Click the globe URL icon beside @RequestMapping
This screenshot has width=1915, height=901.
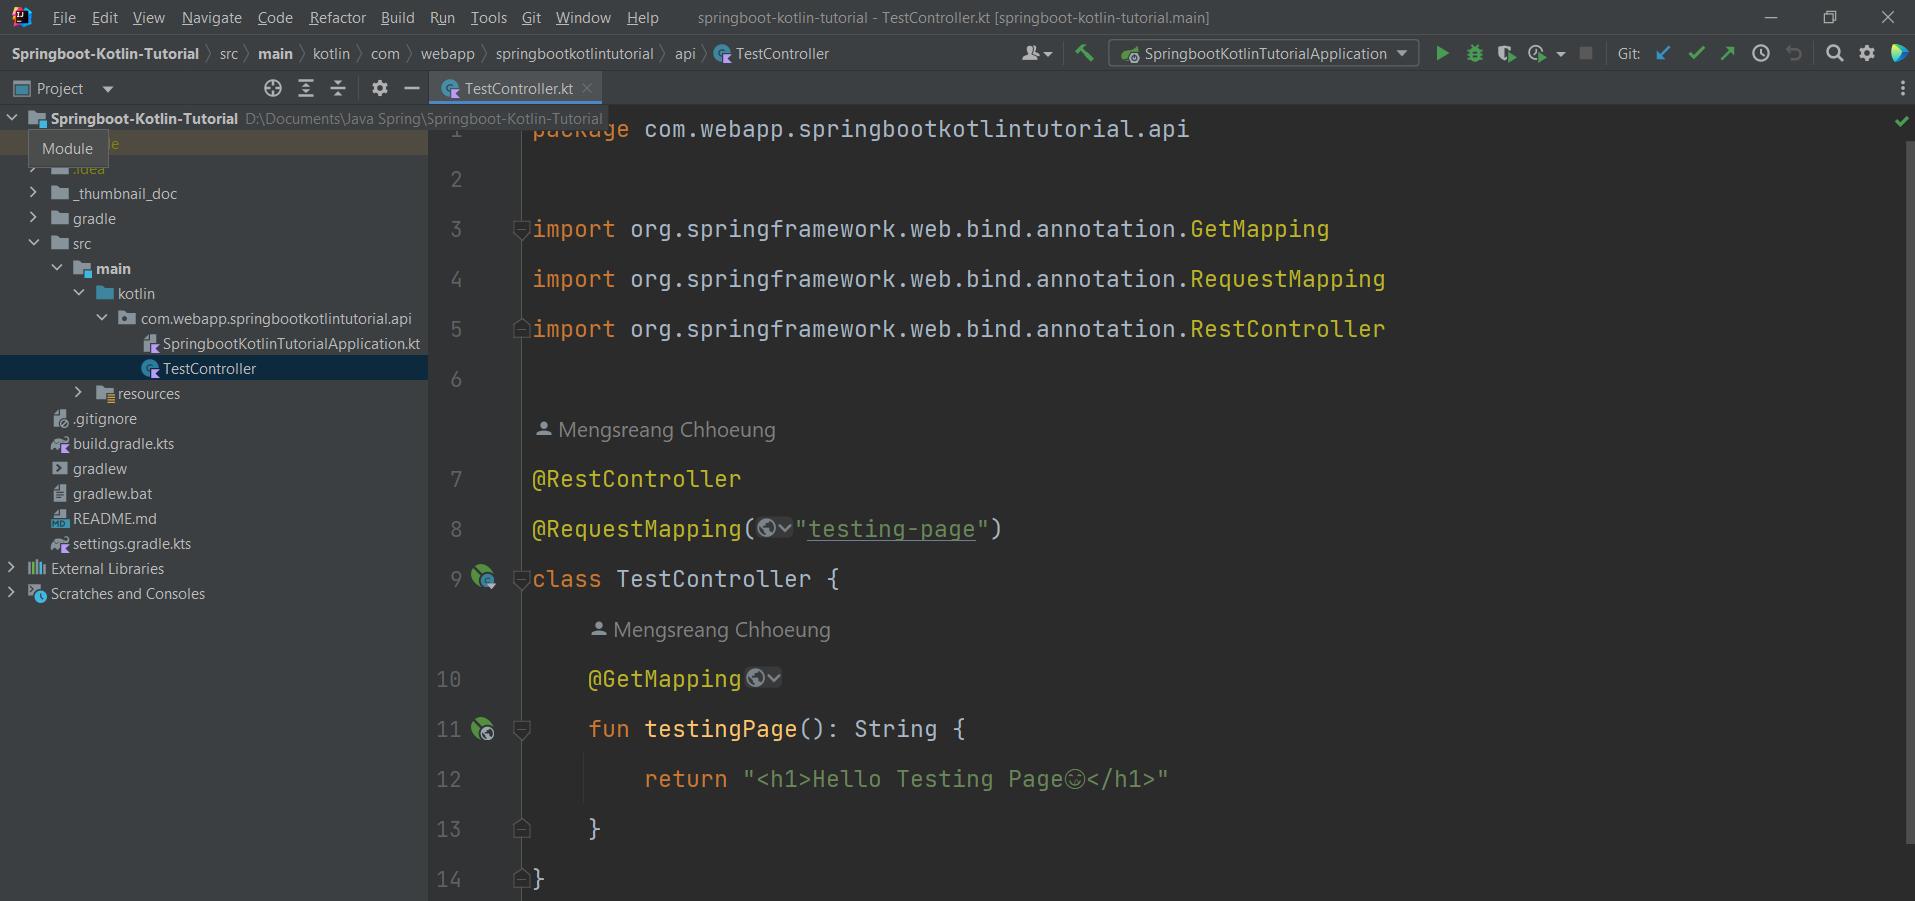(774, 528)
